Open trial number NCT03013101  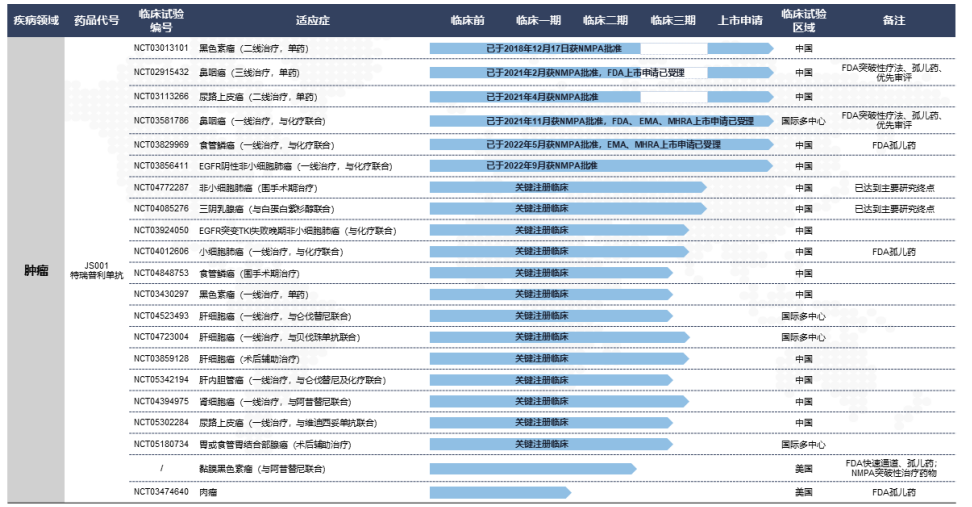(x=160, y=48)
